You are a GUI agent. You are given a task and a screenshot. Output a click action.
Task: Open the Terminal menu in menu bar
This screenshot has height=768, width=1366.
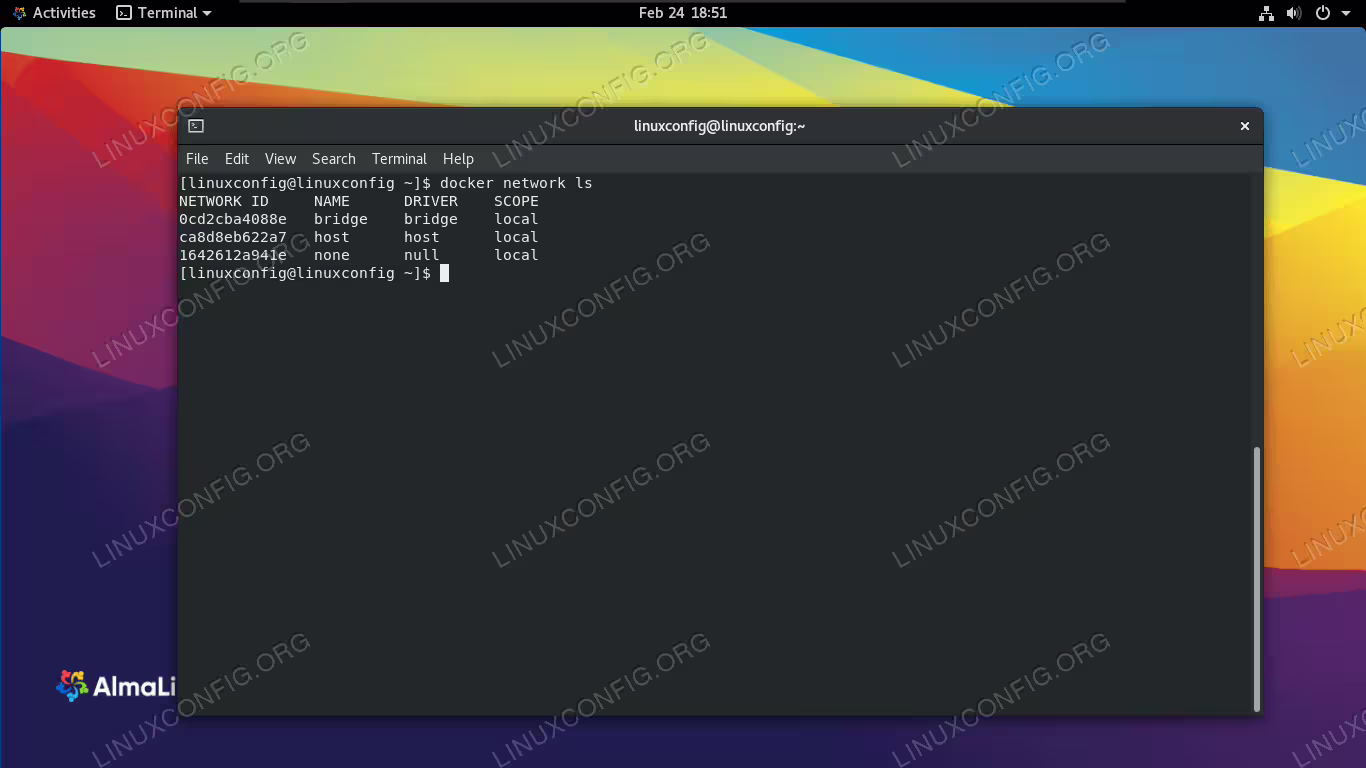tap(399, 159)
